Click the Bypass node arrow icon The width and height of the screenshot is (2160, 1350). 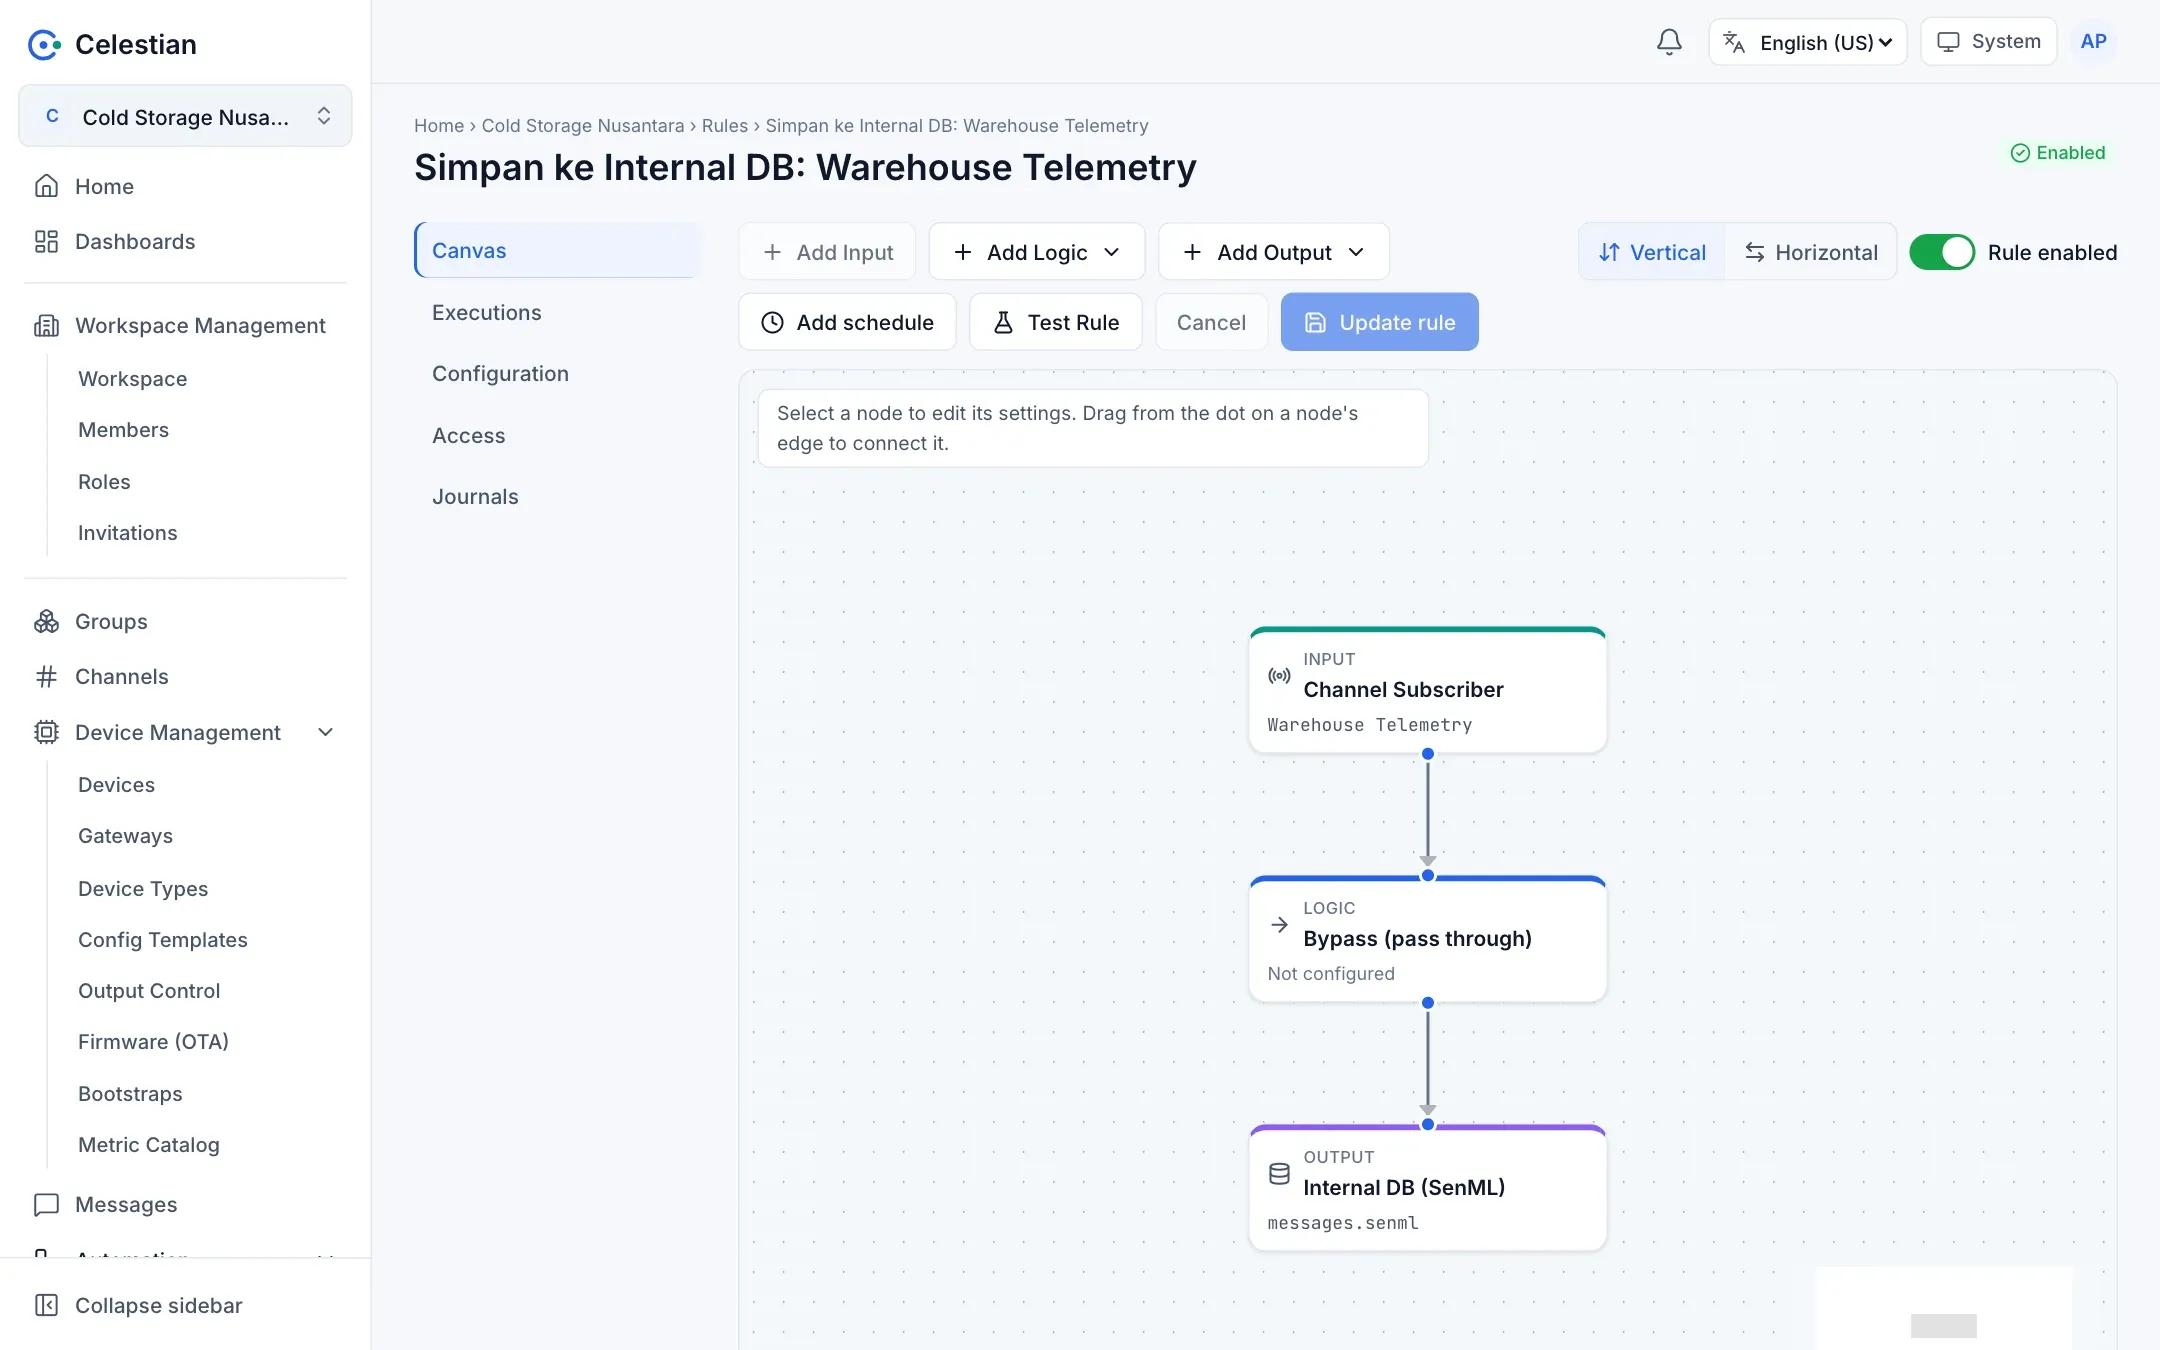click(1279, 924)
